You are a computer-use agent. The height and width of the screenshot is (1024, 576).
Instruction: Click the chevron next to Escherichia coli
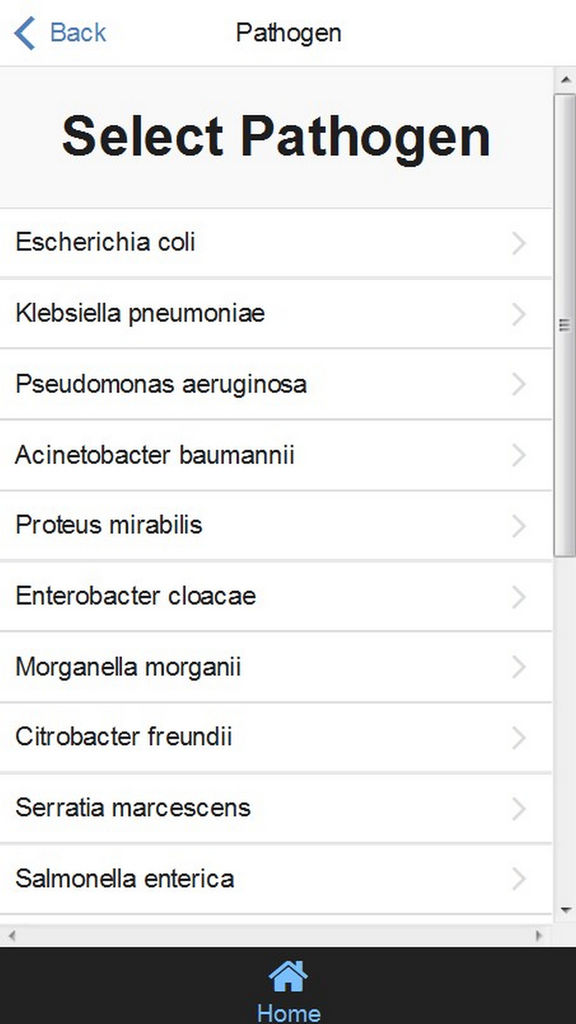519,243
